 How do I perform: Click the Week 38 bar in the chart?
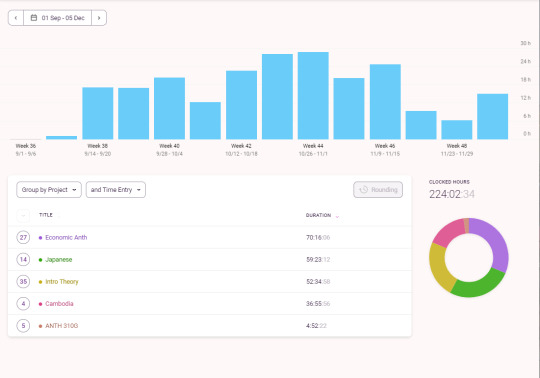pyautogui.click(x=98, y=113)
